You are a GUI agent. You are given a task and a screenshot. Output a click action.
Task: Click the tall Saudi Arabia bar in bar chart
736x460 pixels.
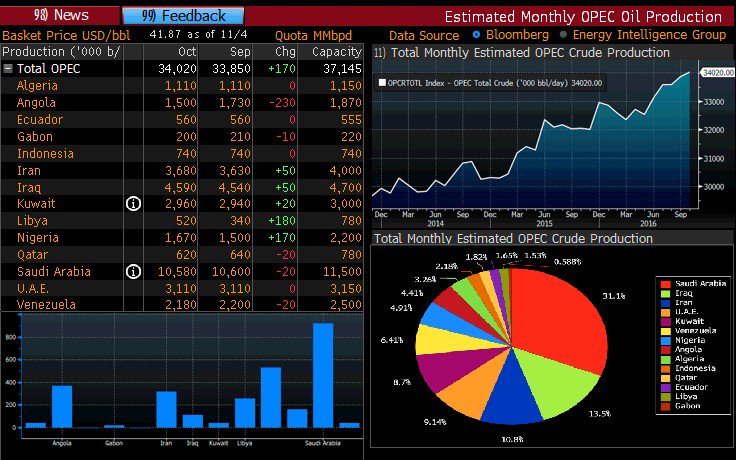[323, 375]
